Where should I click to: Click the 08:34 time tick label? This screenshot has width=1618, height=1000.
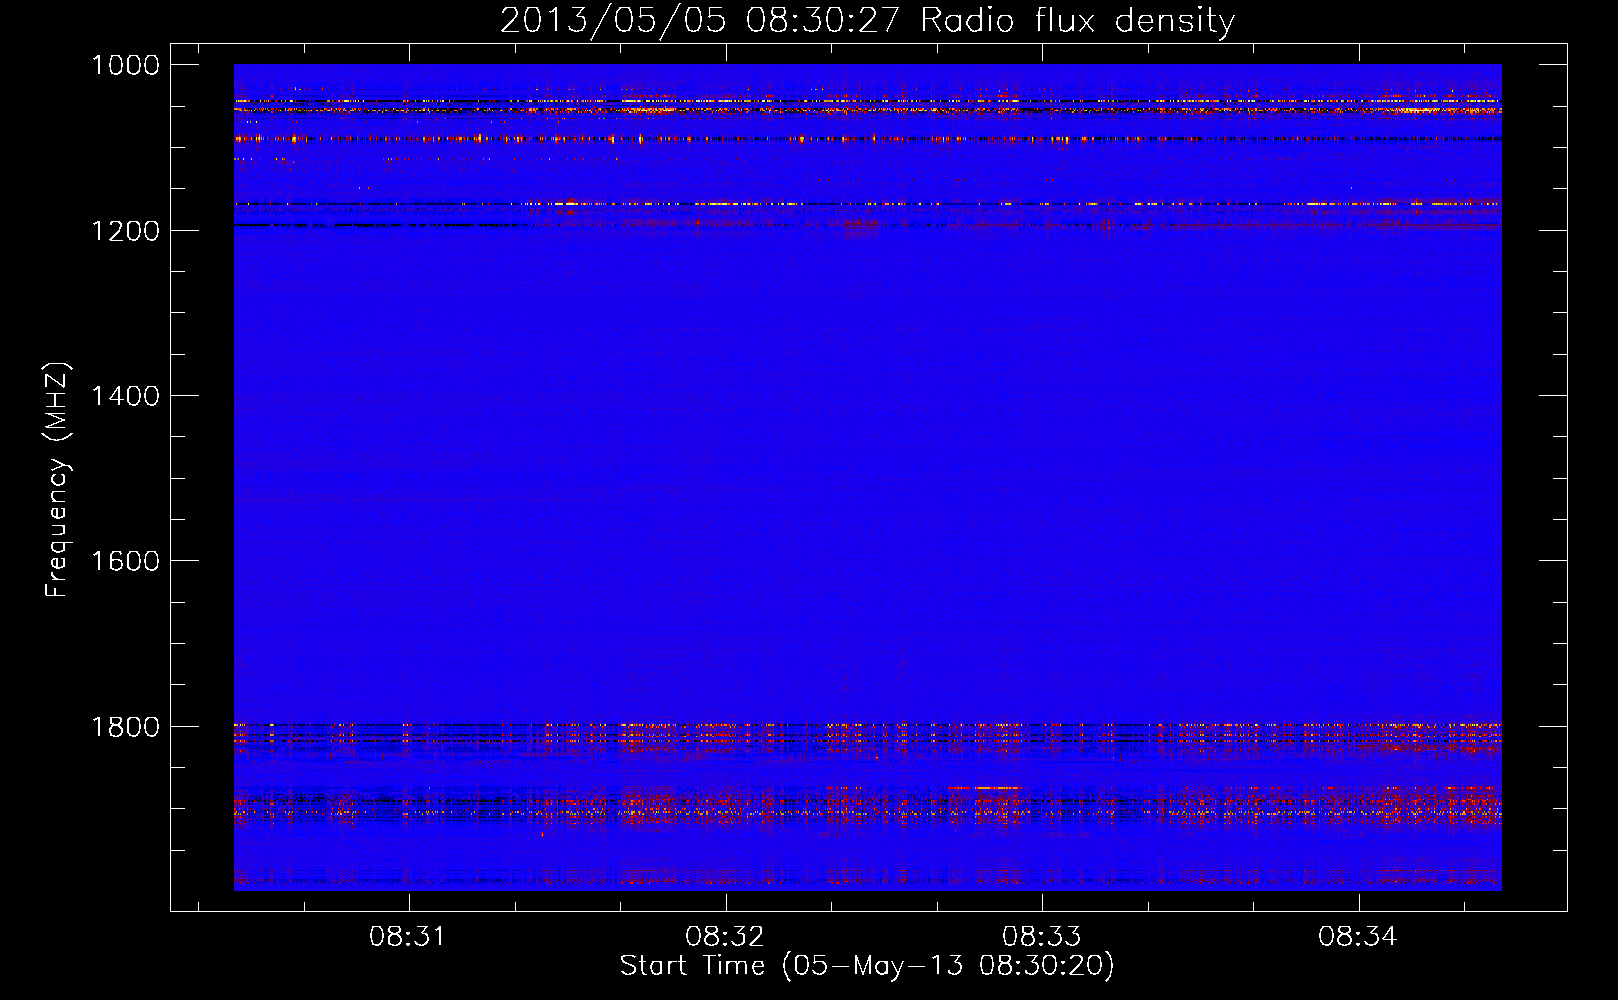[1357, 937]
